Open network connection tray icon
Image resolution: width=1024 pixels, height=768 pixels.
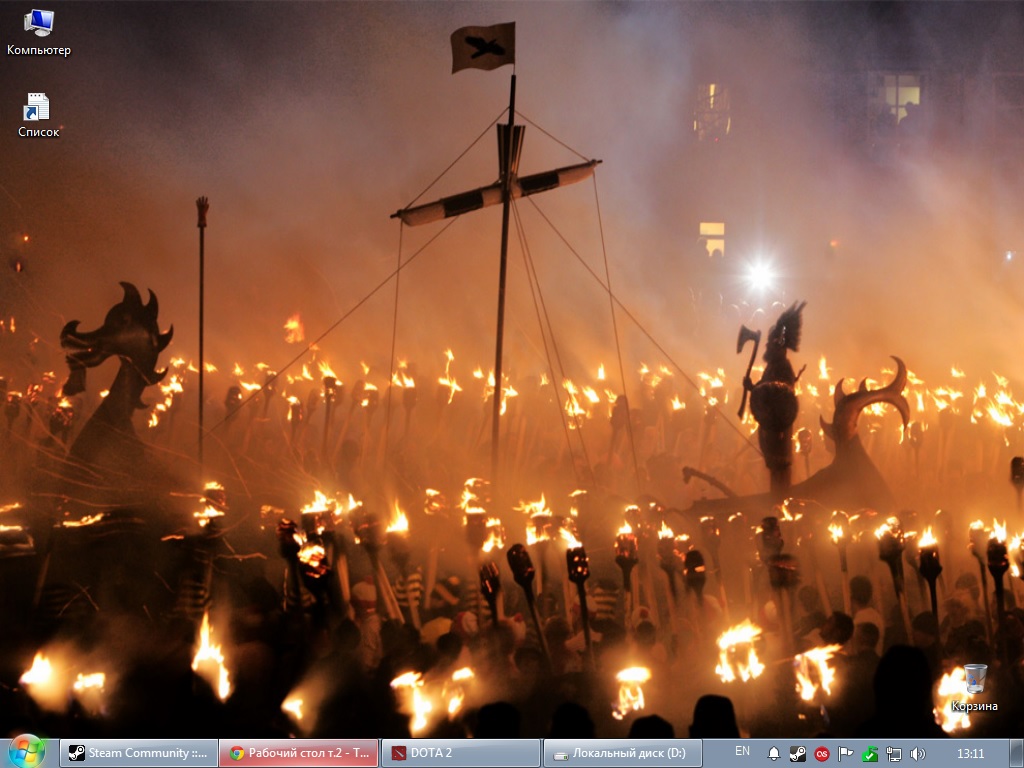[893, 754]
